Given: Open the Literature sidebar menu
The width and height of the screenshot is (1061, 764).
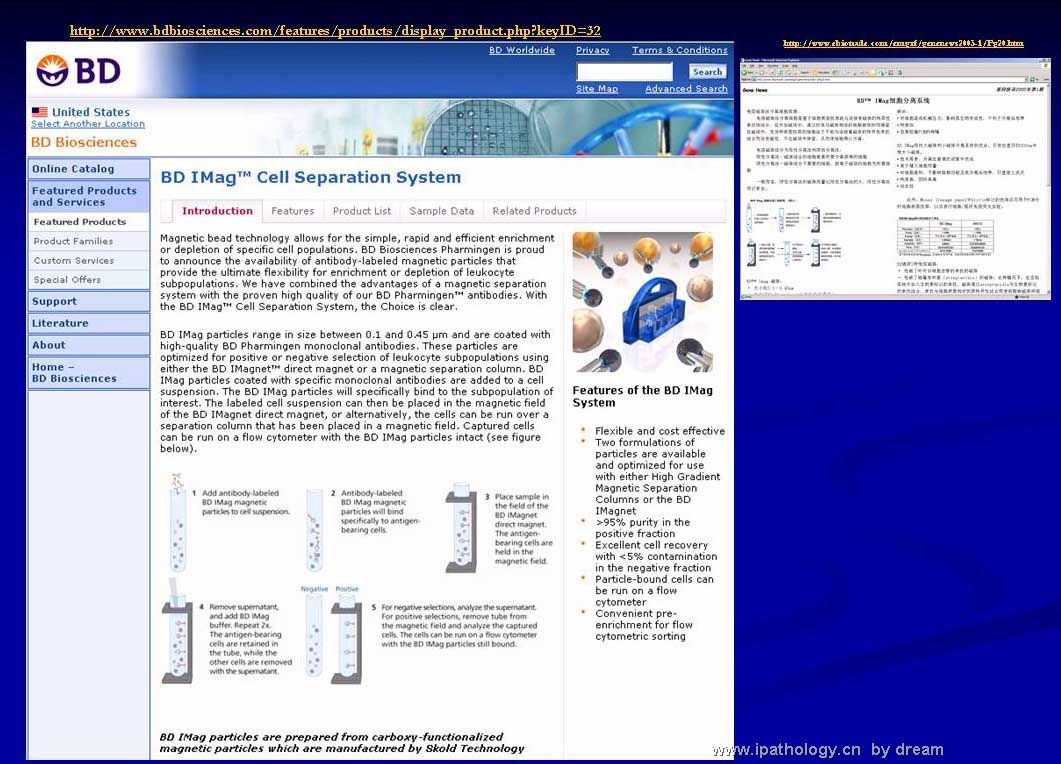Looking at the screenshot, I should (89, 323).
